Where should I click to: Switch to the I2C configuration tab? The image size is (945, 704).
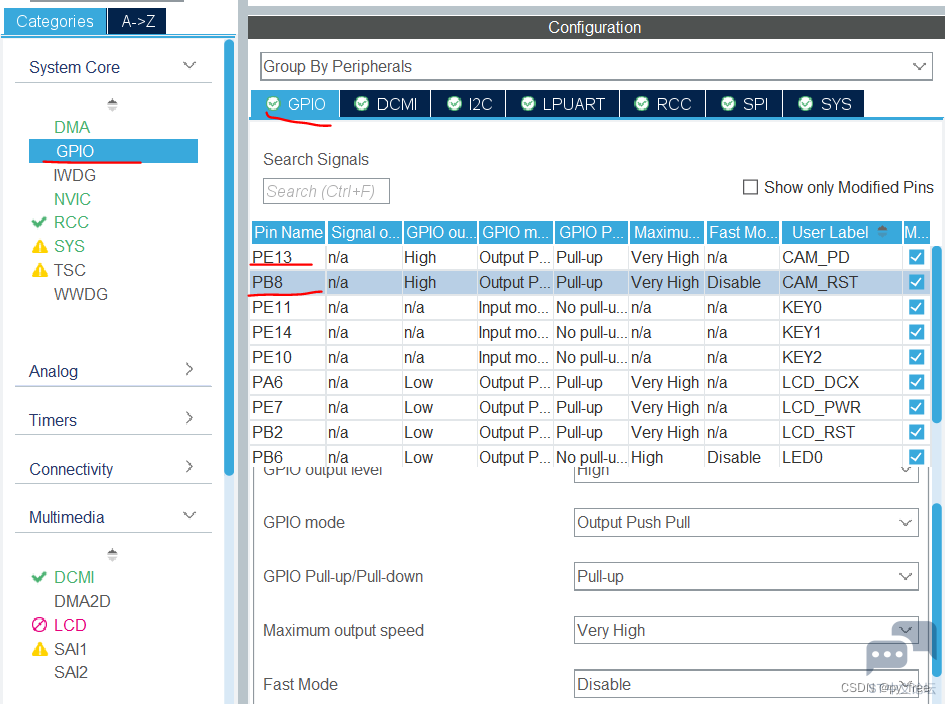pyautogui.click(x=469, y=104)
